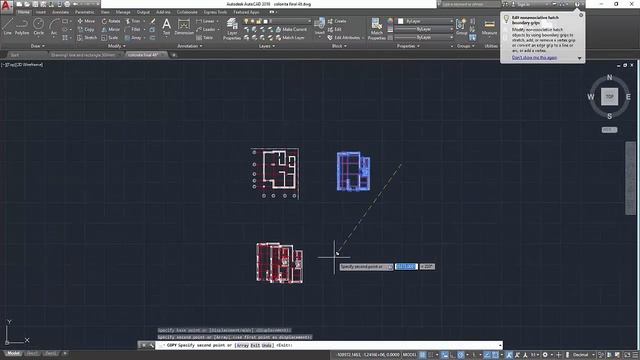Click Create block tool

pyautogui.click(x=337, y=21)
